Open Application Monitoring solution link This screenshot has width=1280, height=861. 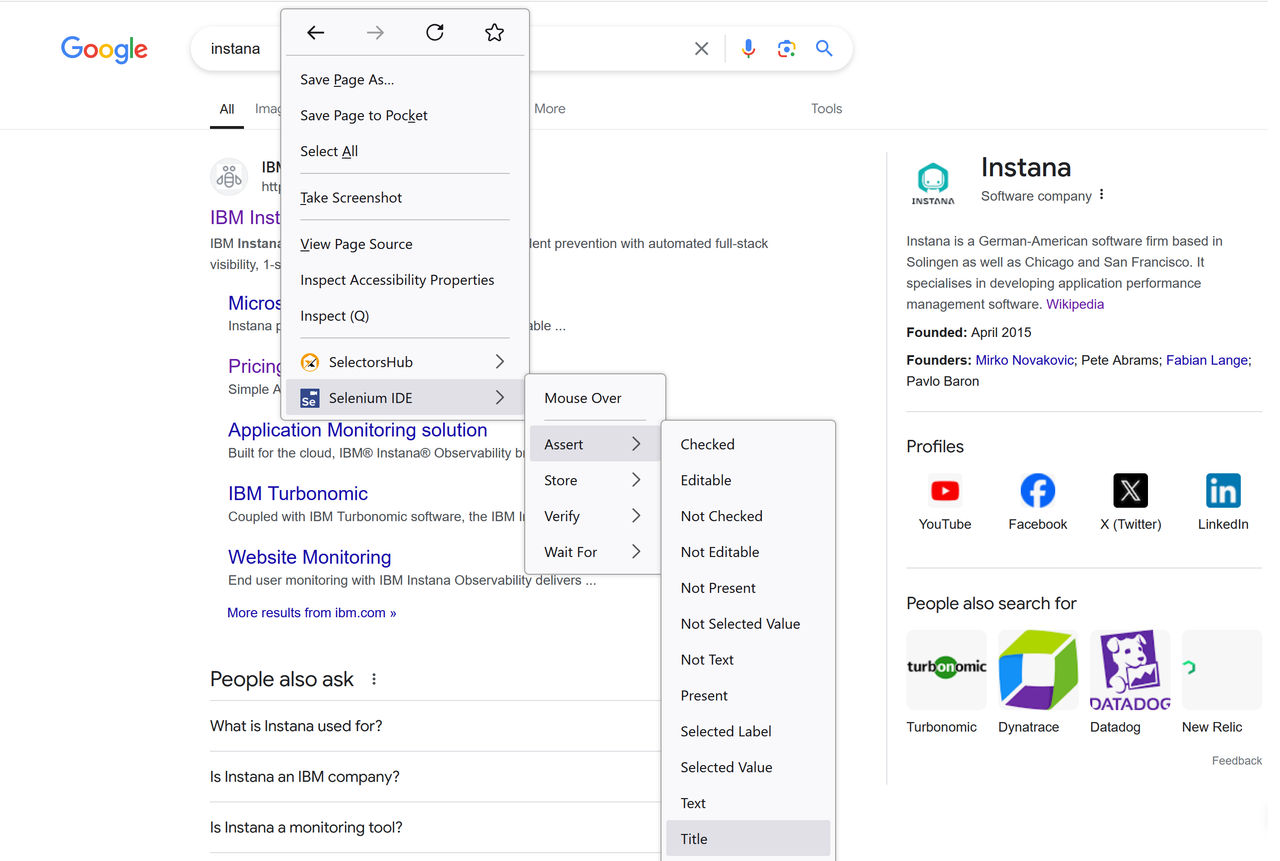(x=358, y=430)
